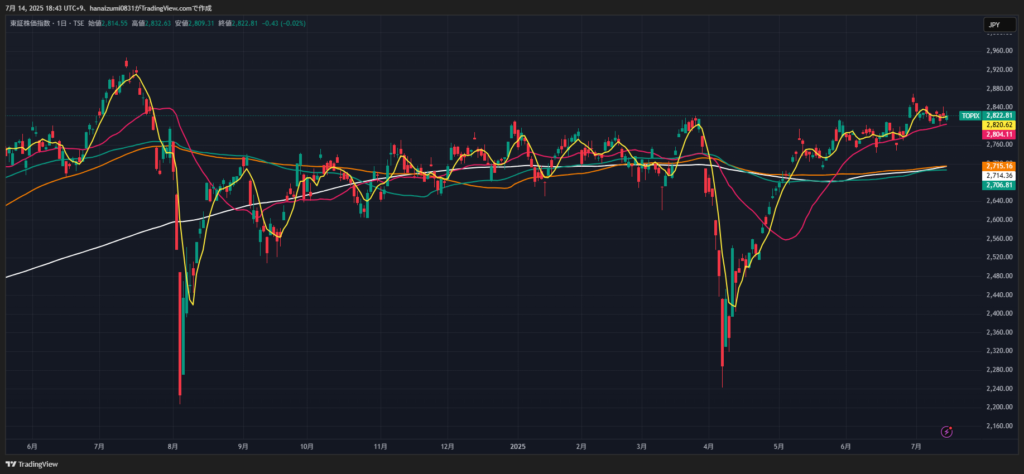Click the TOPIX symbol price label
The image size is (1024, 474).
tap(970, 116)
